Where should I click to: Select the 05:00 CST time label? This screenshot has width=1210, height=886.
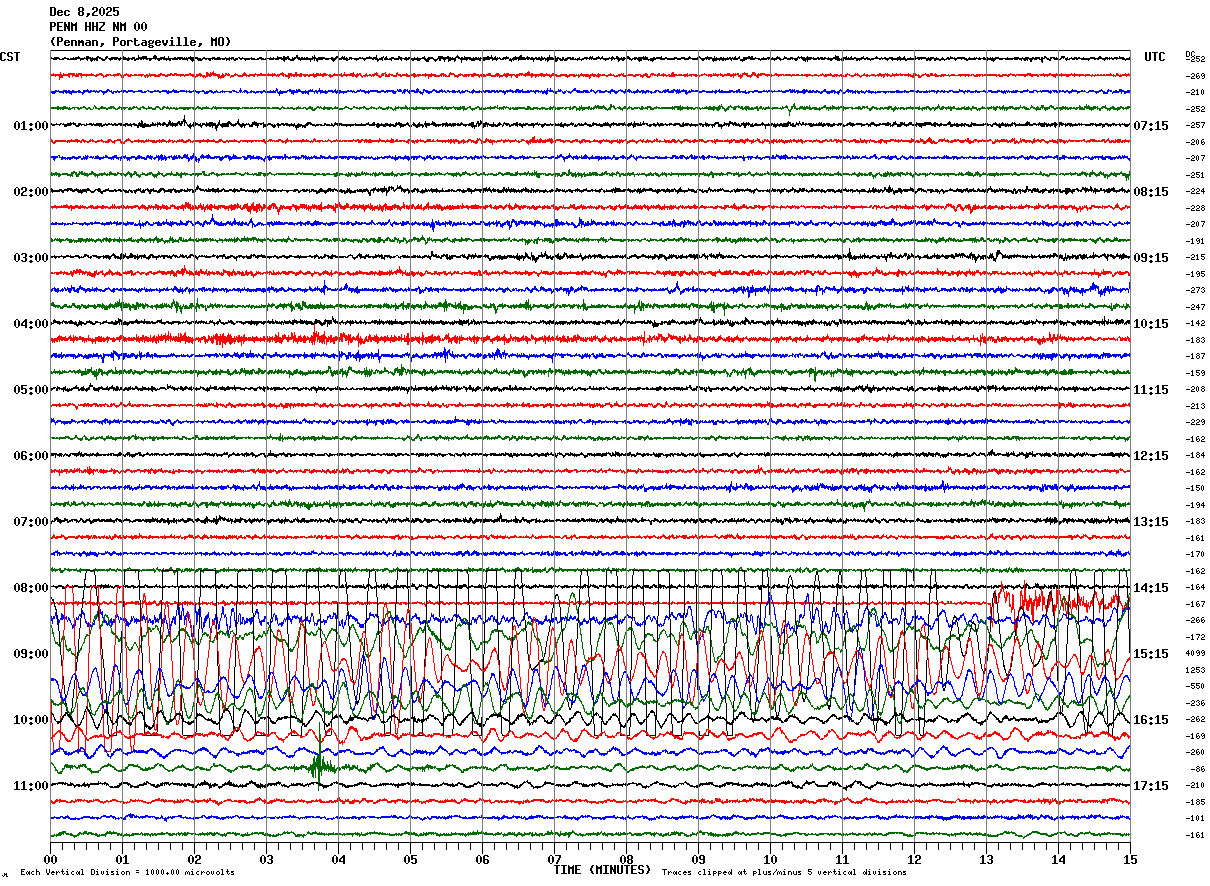click(x=31, y=390)
